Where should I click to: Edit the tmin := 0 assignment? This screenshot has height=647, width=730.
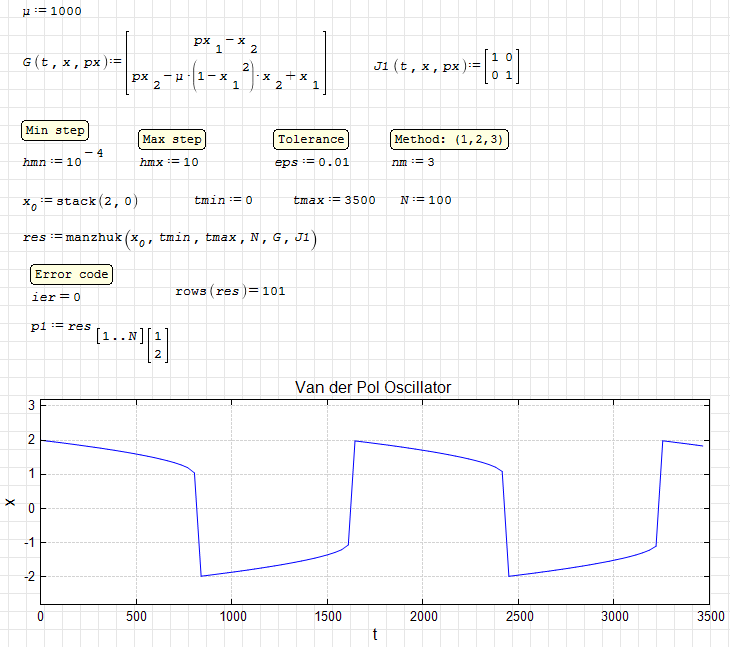[x=223, y=200]
